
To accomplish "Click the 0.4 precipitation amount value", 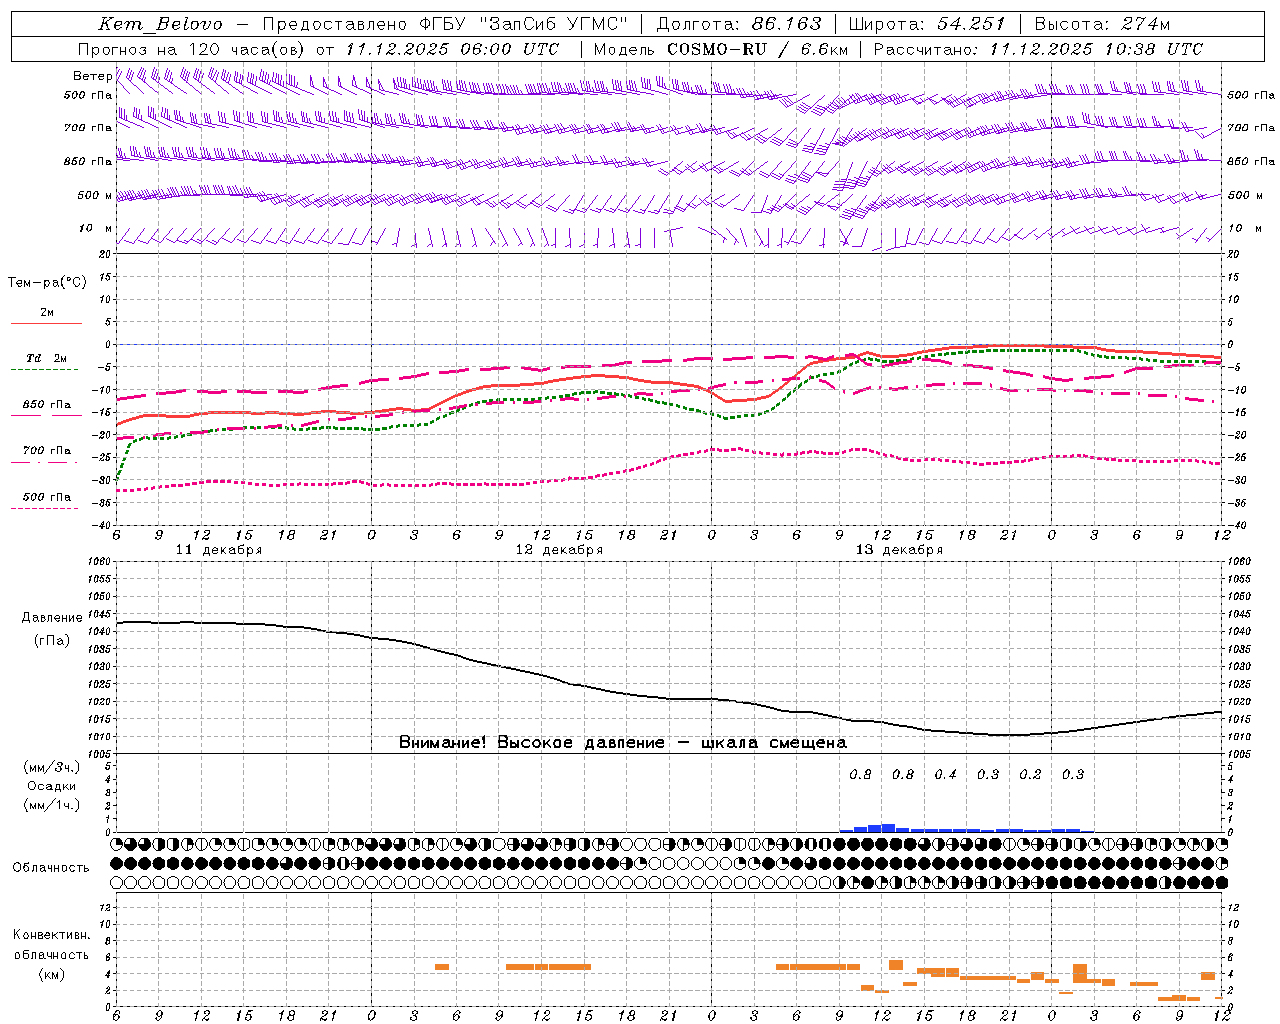I will point(945,775).
